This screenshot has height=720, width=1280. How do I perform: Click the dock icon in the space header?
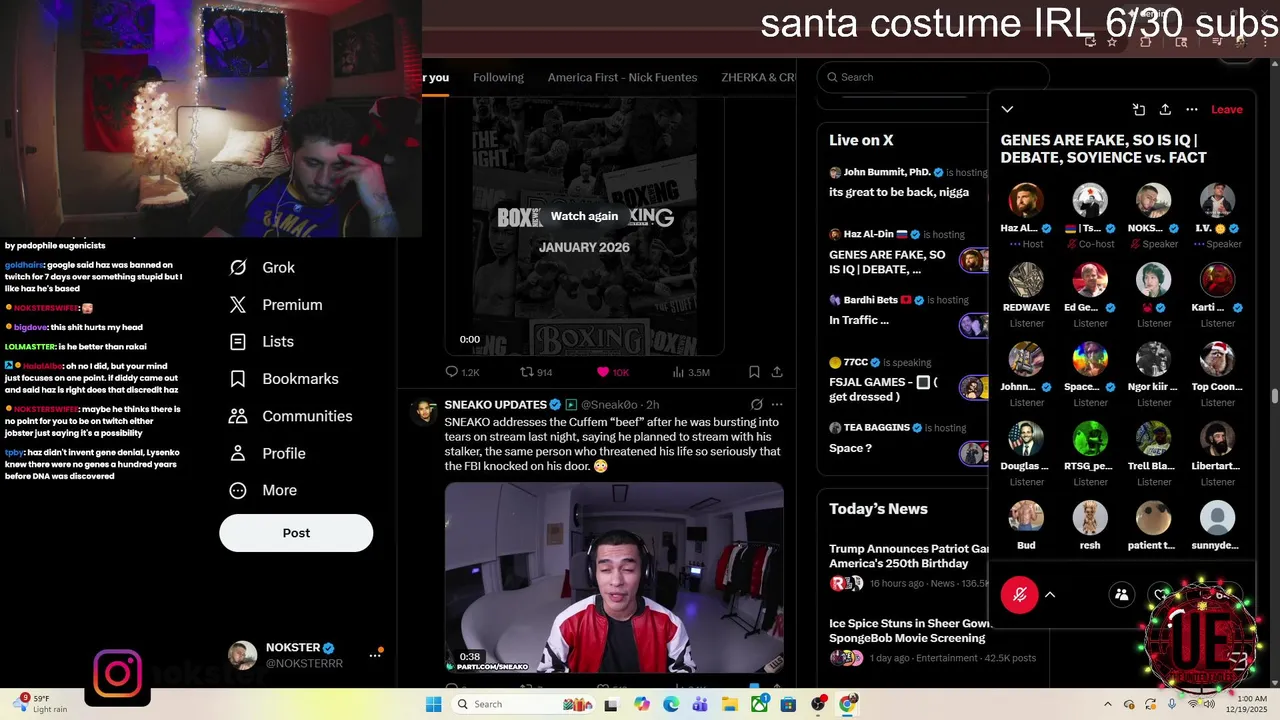coord(1138,109)
